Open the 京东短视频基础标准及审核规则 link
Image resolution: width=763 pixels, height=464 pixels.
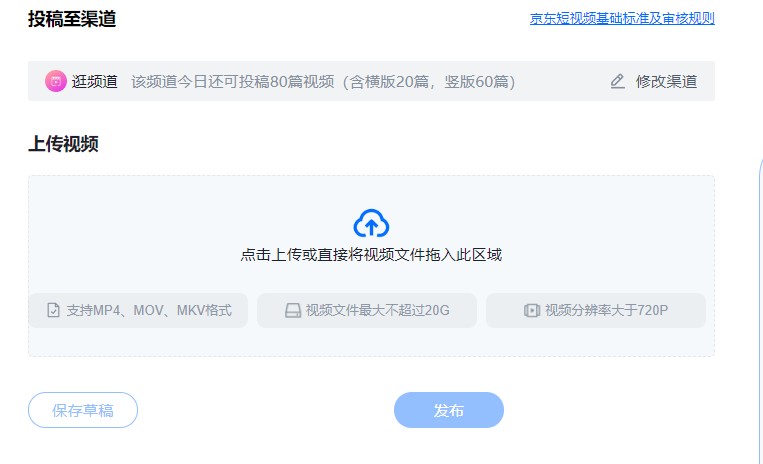pos(622,18)
